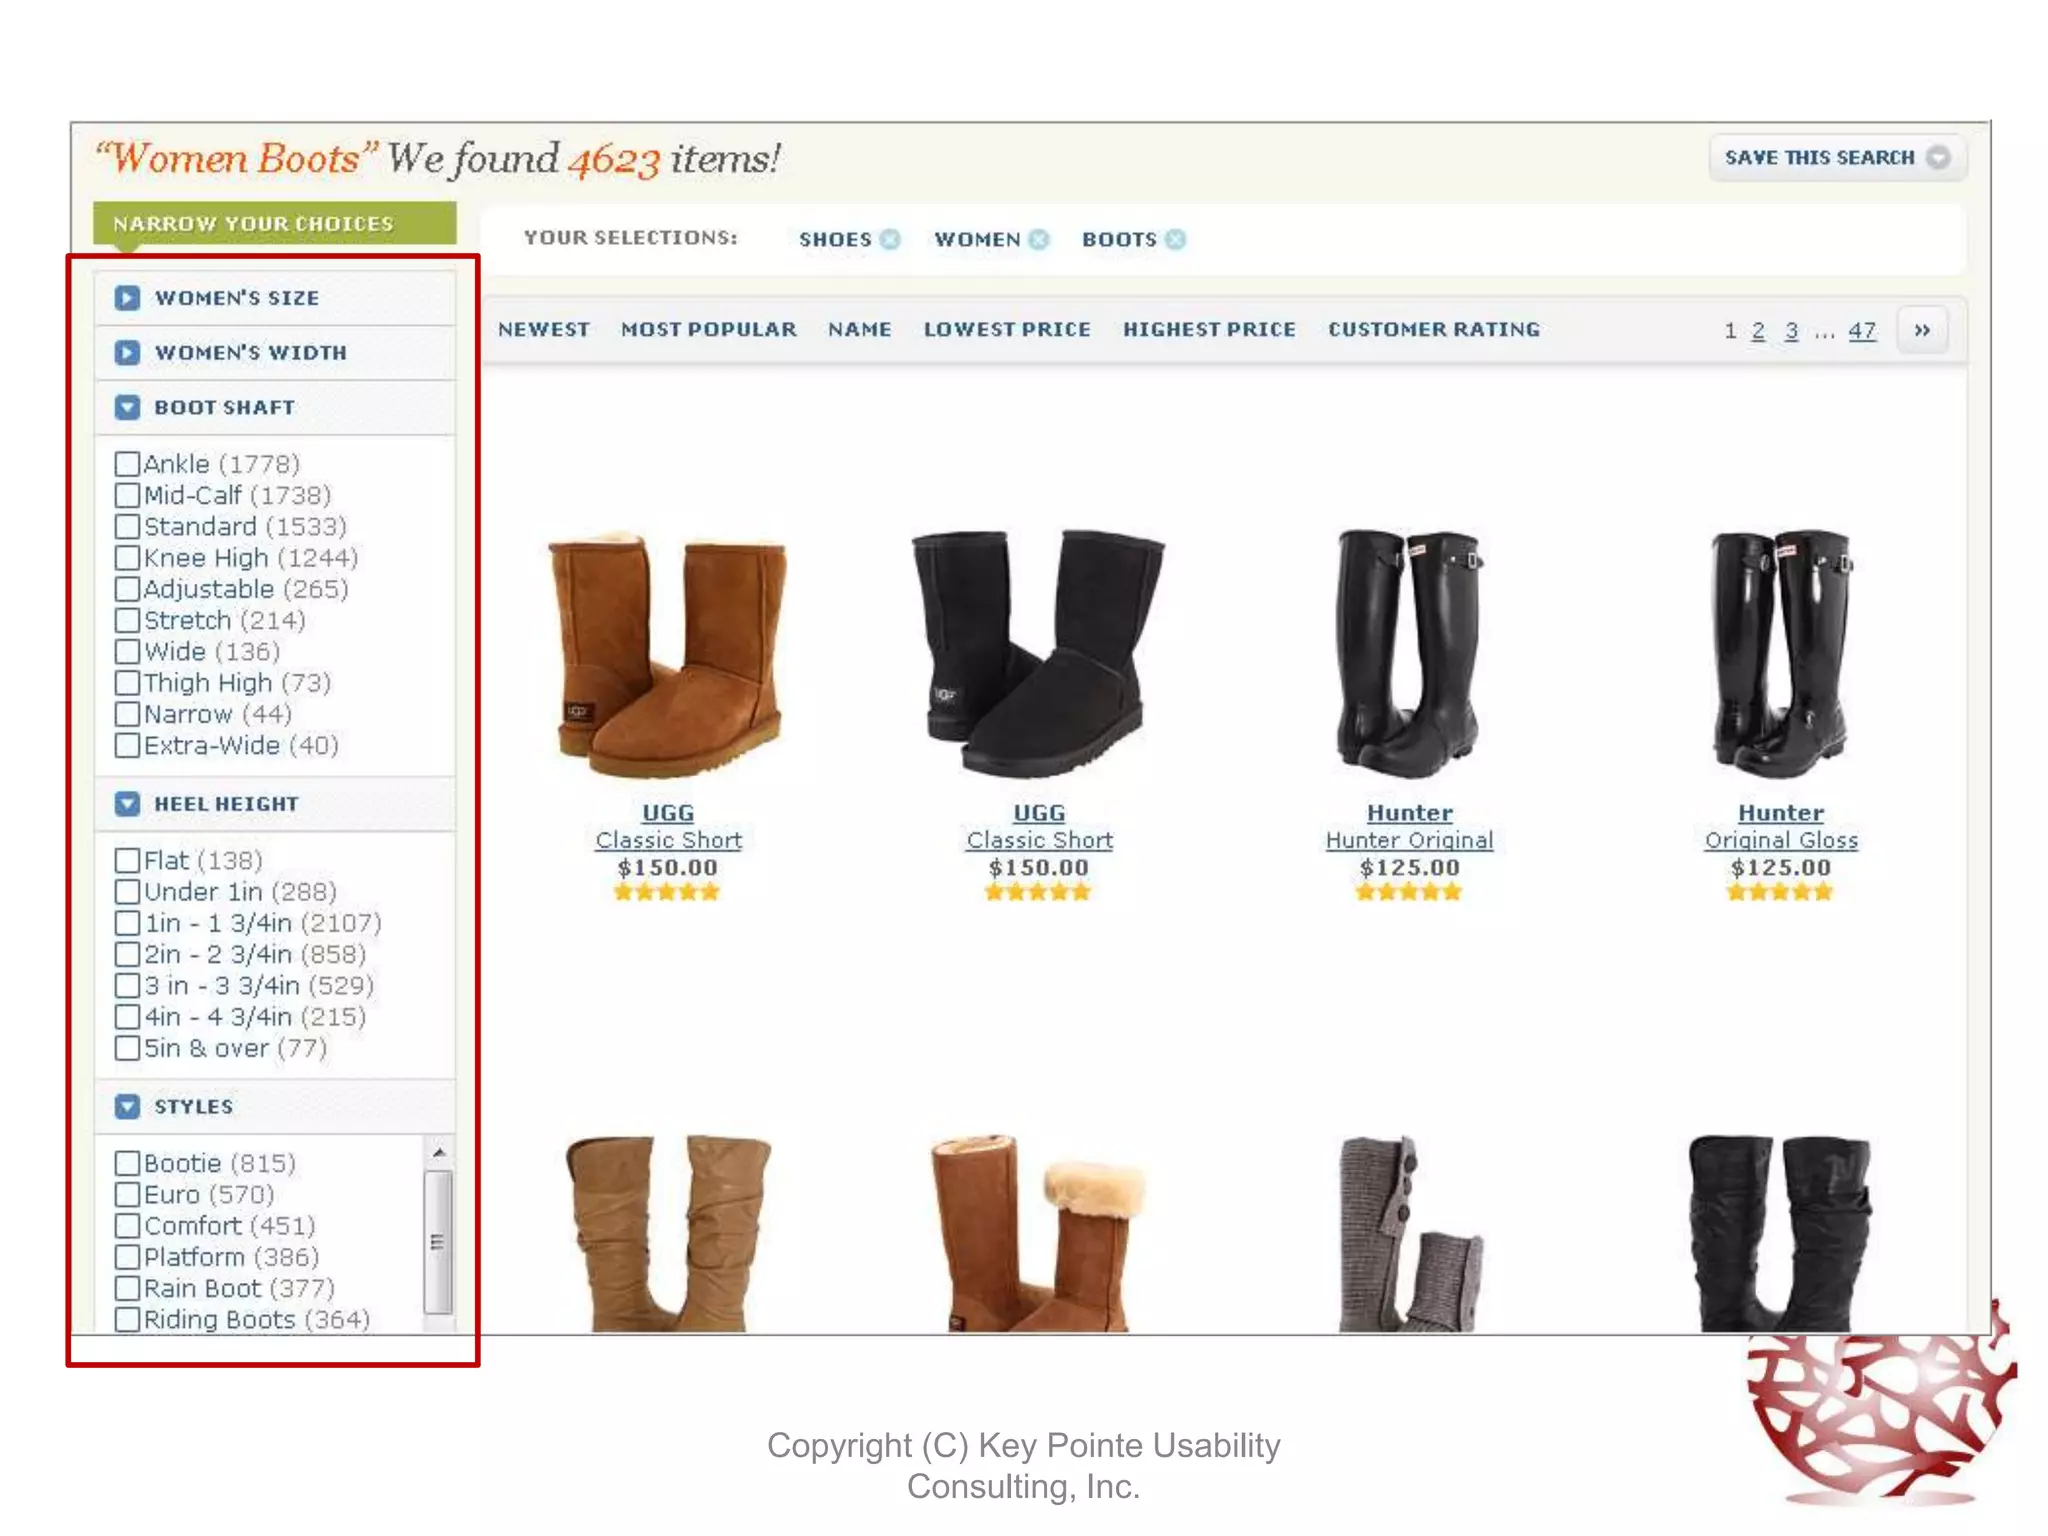Check the Rain Boot style option
The height and width of the screenshot is (1536, 2048).
[x=127, y=1288]
